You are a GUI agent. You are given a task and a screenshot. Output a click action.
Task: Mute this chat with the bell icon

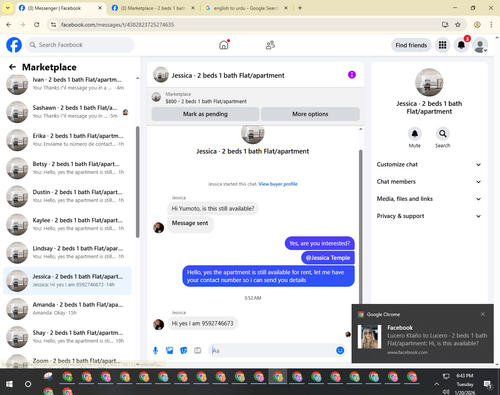pyautogui.click(x=415, y=134)
